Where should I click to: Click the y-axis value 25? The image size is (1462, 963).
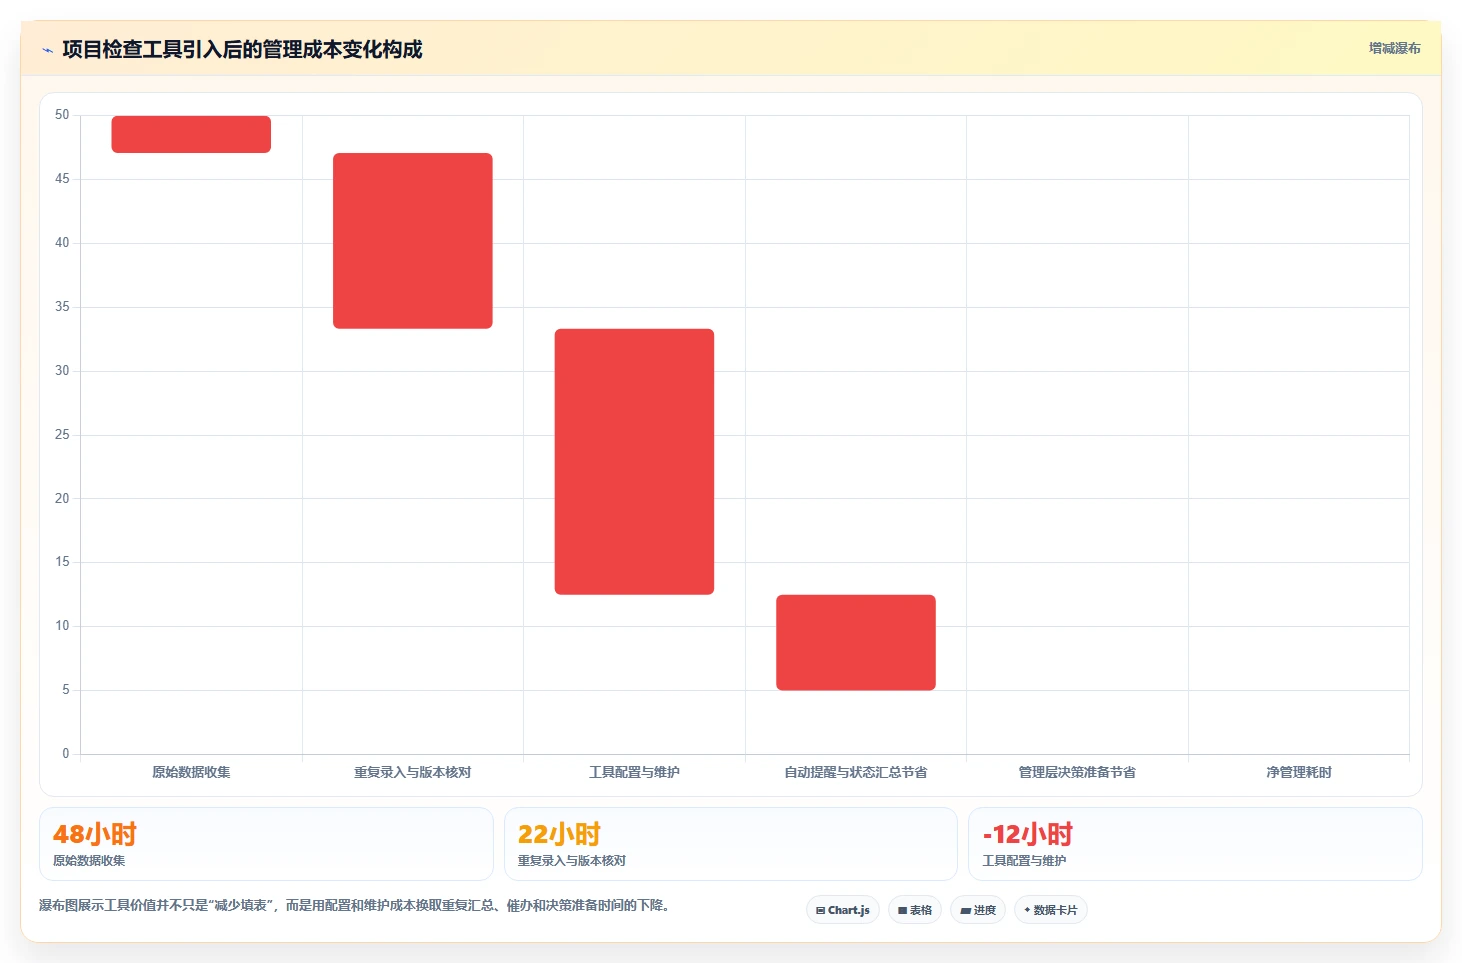[x=62, y=435]
